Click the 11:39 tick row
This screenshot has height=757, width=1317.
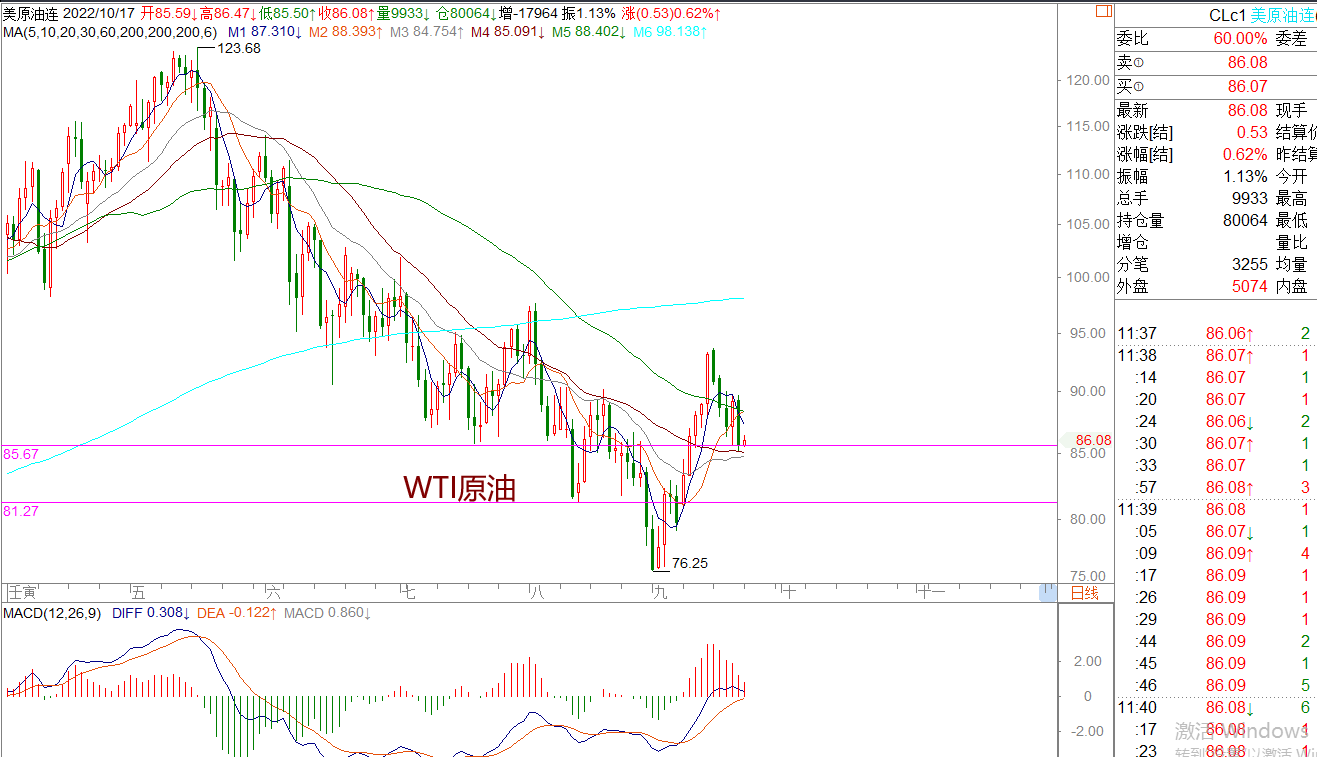1216,509
